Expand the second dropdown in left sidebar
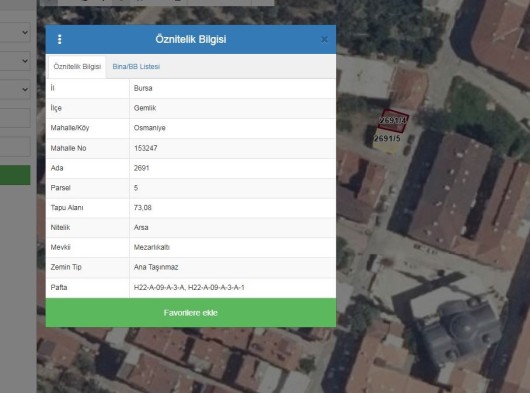This screenshot has width=530, height=393. pyautogui.click(x=15, y=61)
